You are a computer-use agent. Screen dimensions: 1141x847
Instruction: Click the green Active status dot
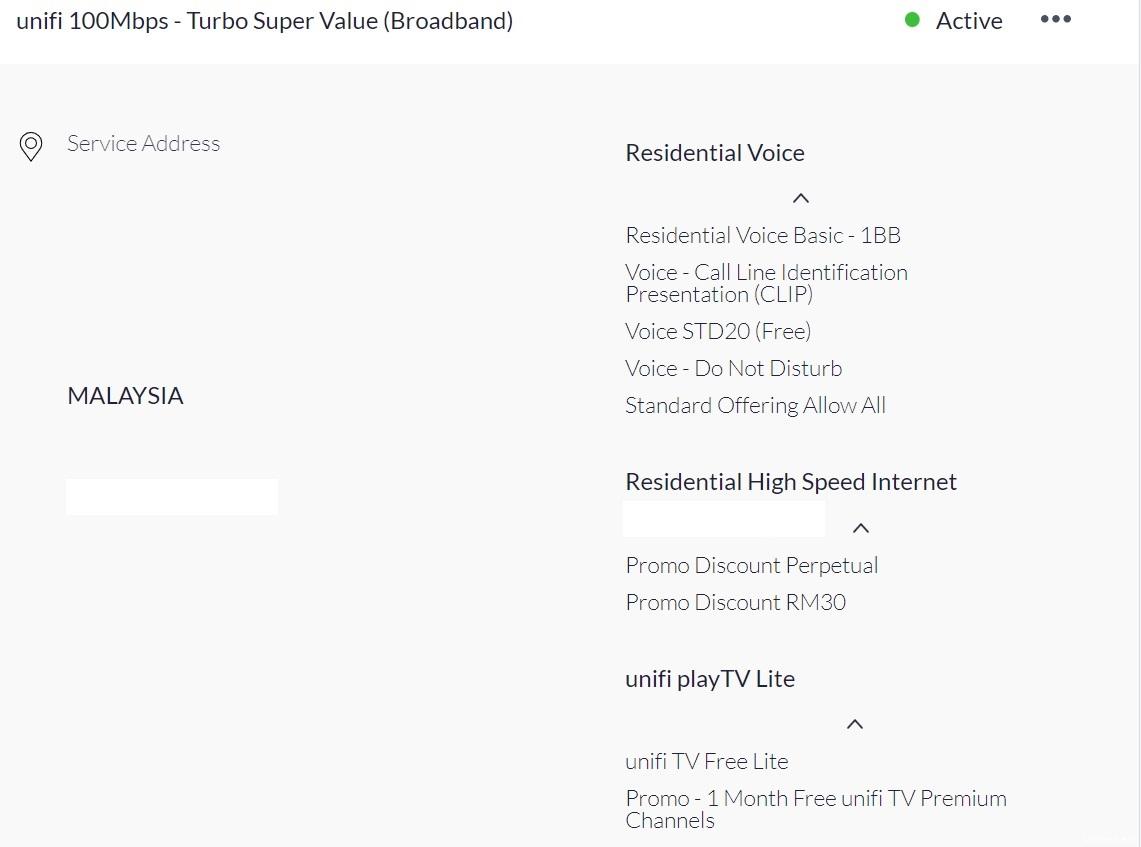(912, 20)
